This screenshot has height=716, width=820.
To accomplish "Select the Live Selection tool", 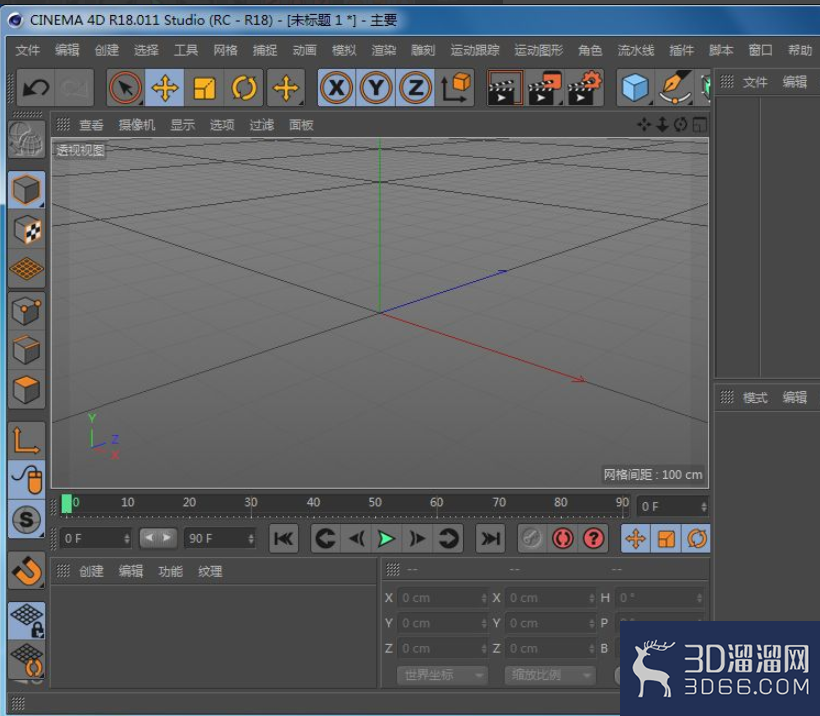I will click(x=126, y=87).
